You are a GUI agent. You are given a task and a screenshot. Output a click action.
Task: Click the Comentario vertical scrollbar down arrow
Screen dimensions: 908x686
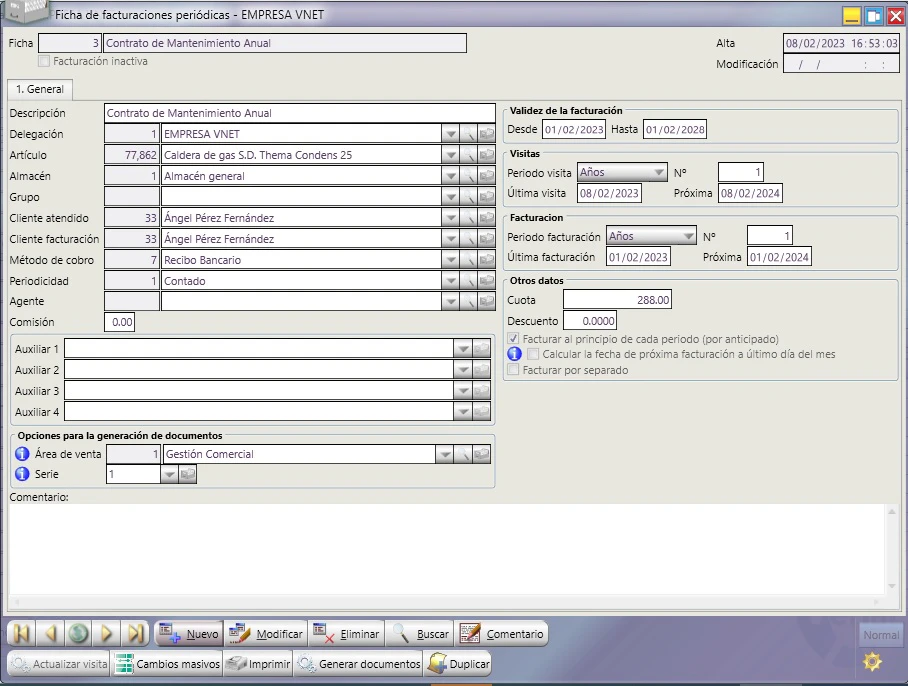892,586
